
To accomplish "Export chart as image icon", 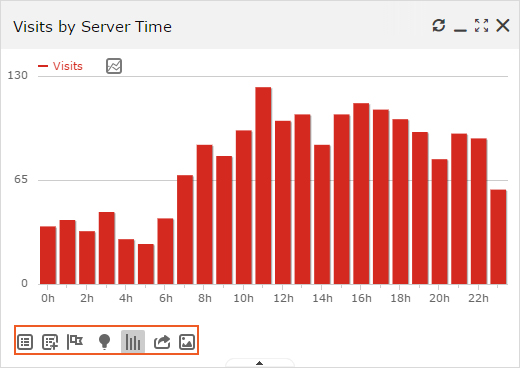I will [x=187, y=342].
